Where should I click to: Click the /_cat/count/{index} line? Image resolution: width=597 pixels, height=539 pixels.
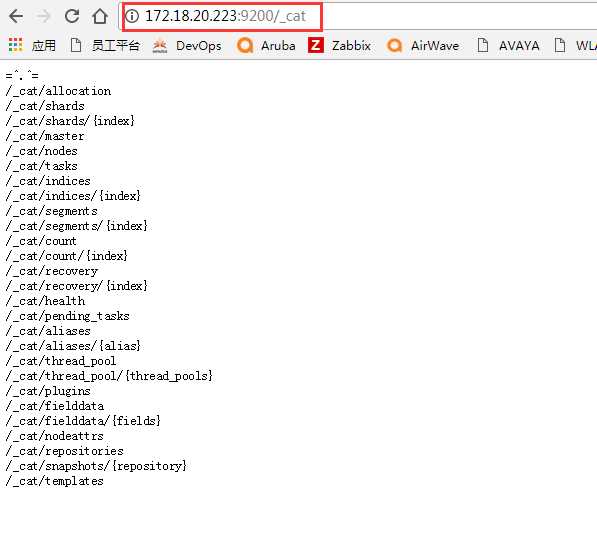[67, 256]
